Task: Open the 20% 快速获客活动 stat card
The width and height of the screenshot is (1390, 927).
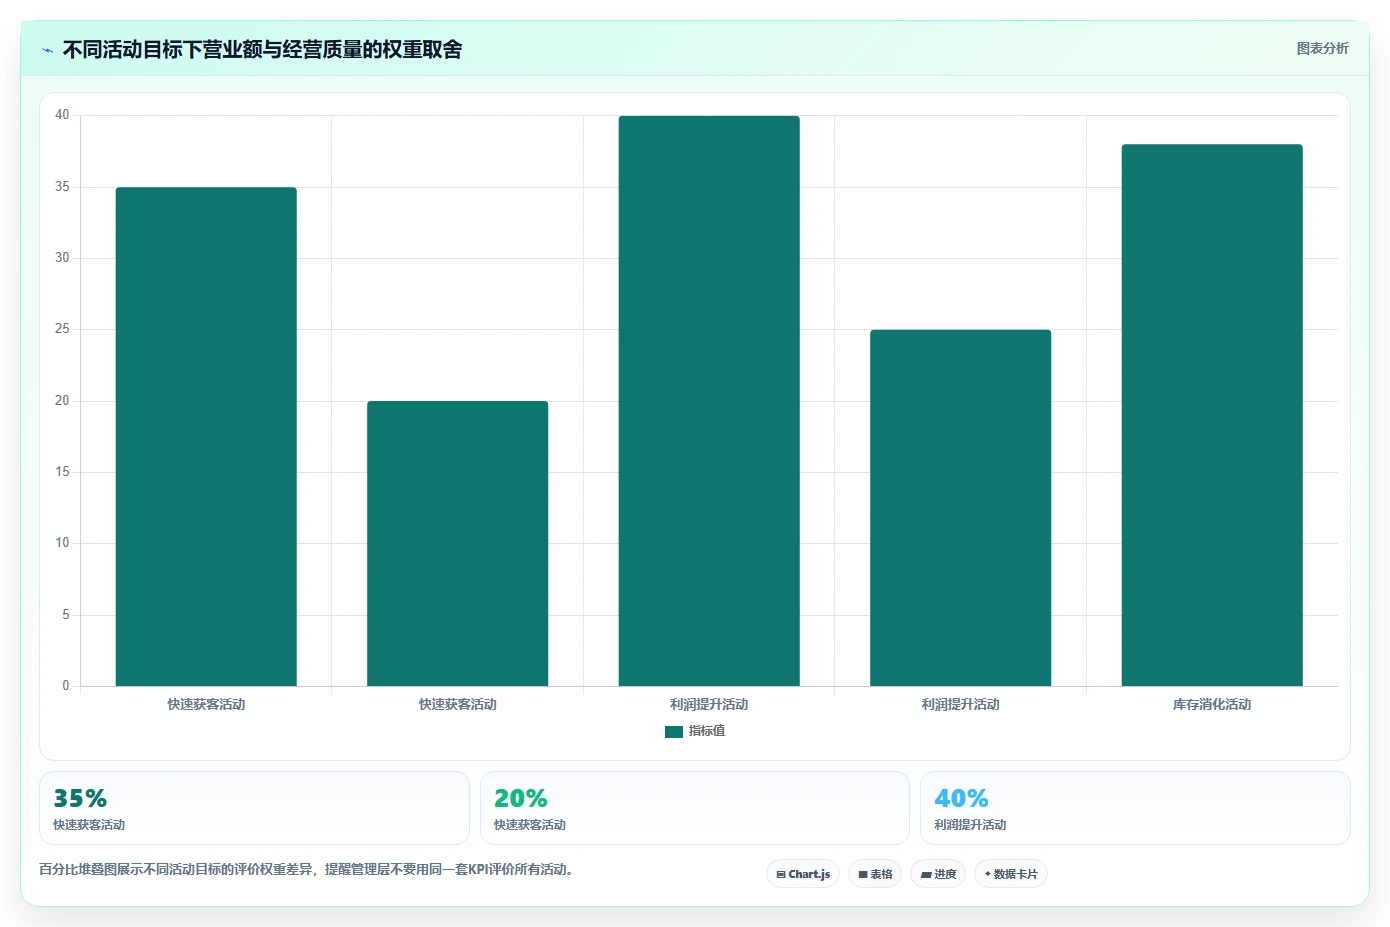Action: point(695,808)
